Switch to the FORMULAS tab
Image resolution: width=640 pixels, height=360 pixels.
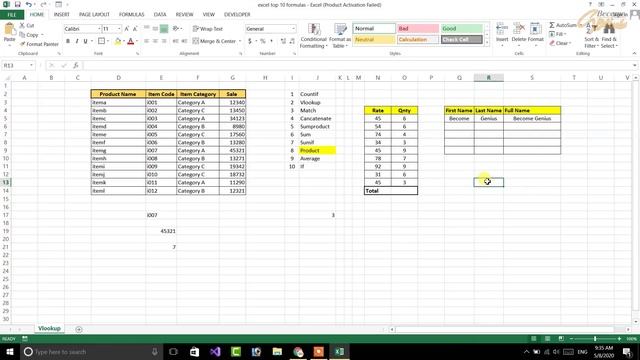pos(131,15)
